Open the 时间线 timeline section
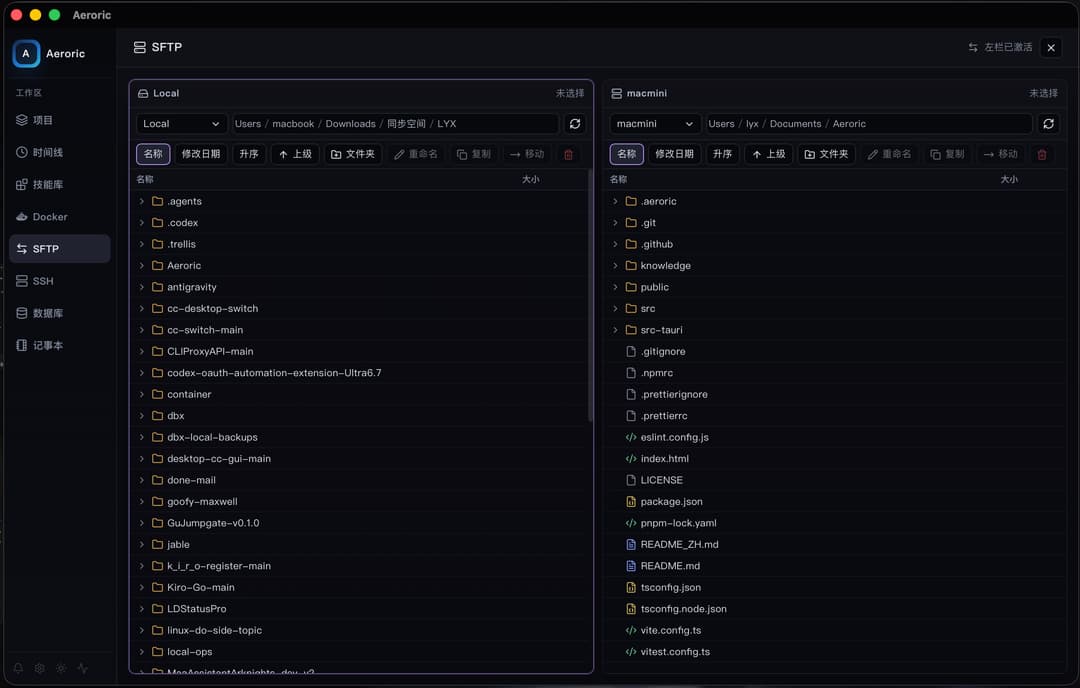 tap(59, 152)
